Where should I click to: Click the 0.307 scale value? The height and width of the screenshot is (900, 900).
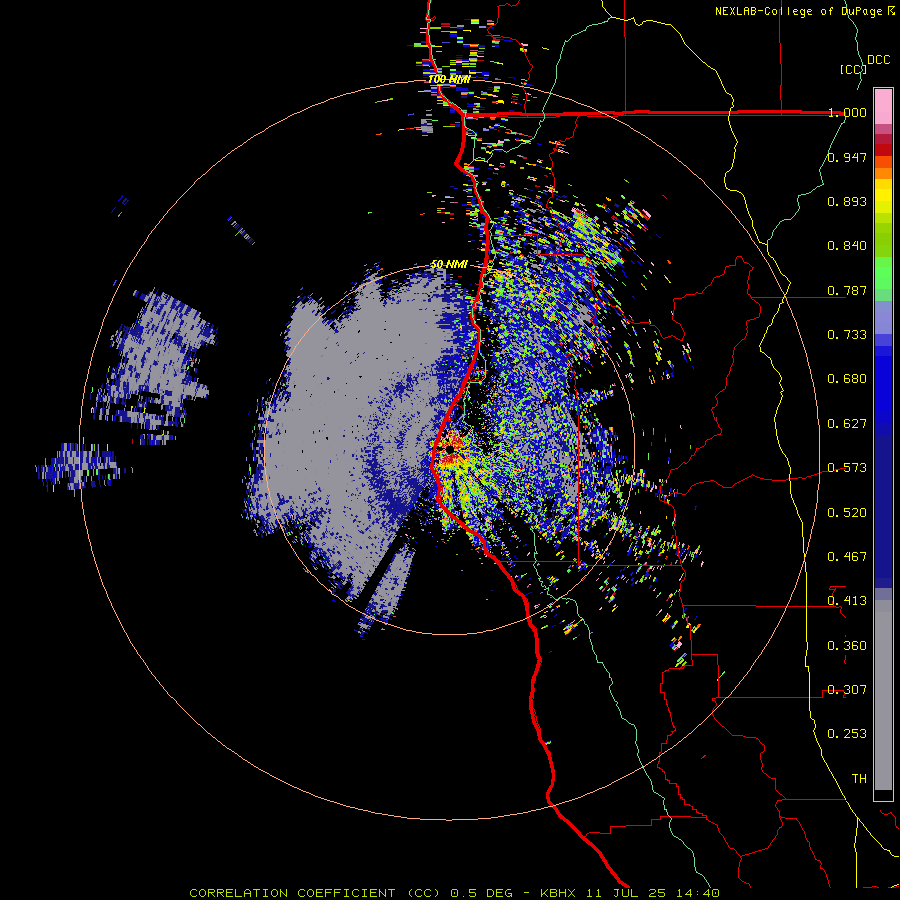[x=847, y=690]
